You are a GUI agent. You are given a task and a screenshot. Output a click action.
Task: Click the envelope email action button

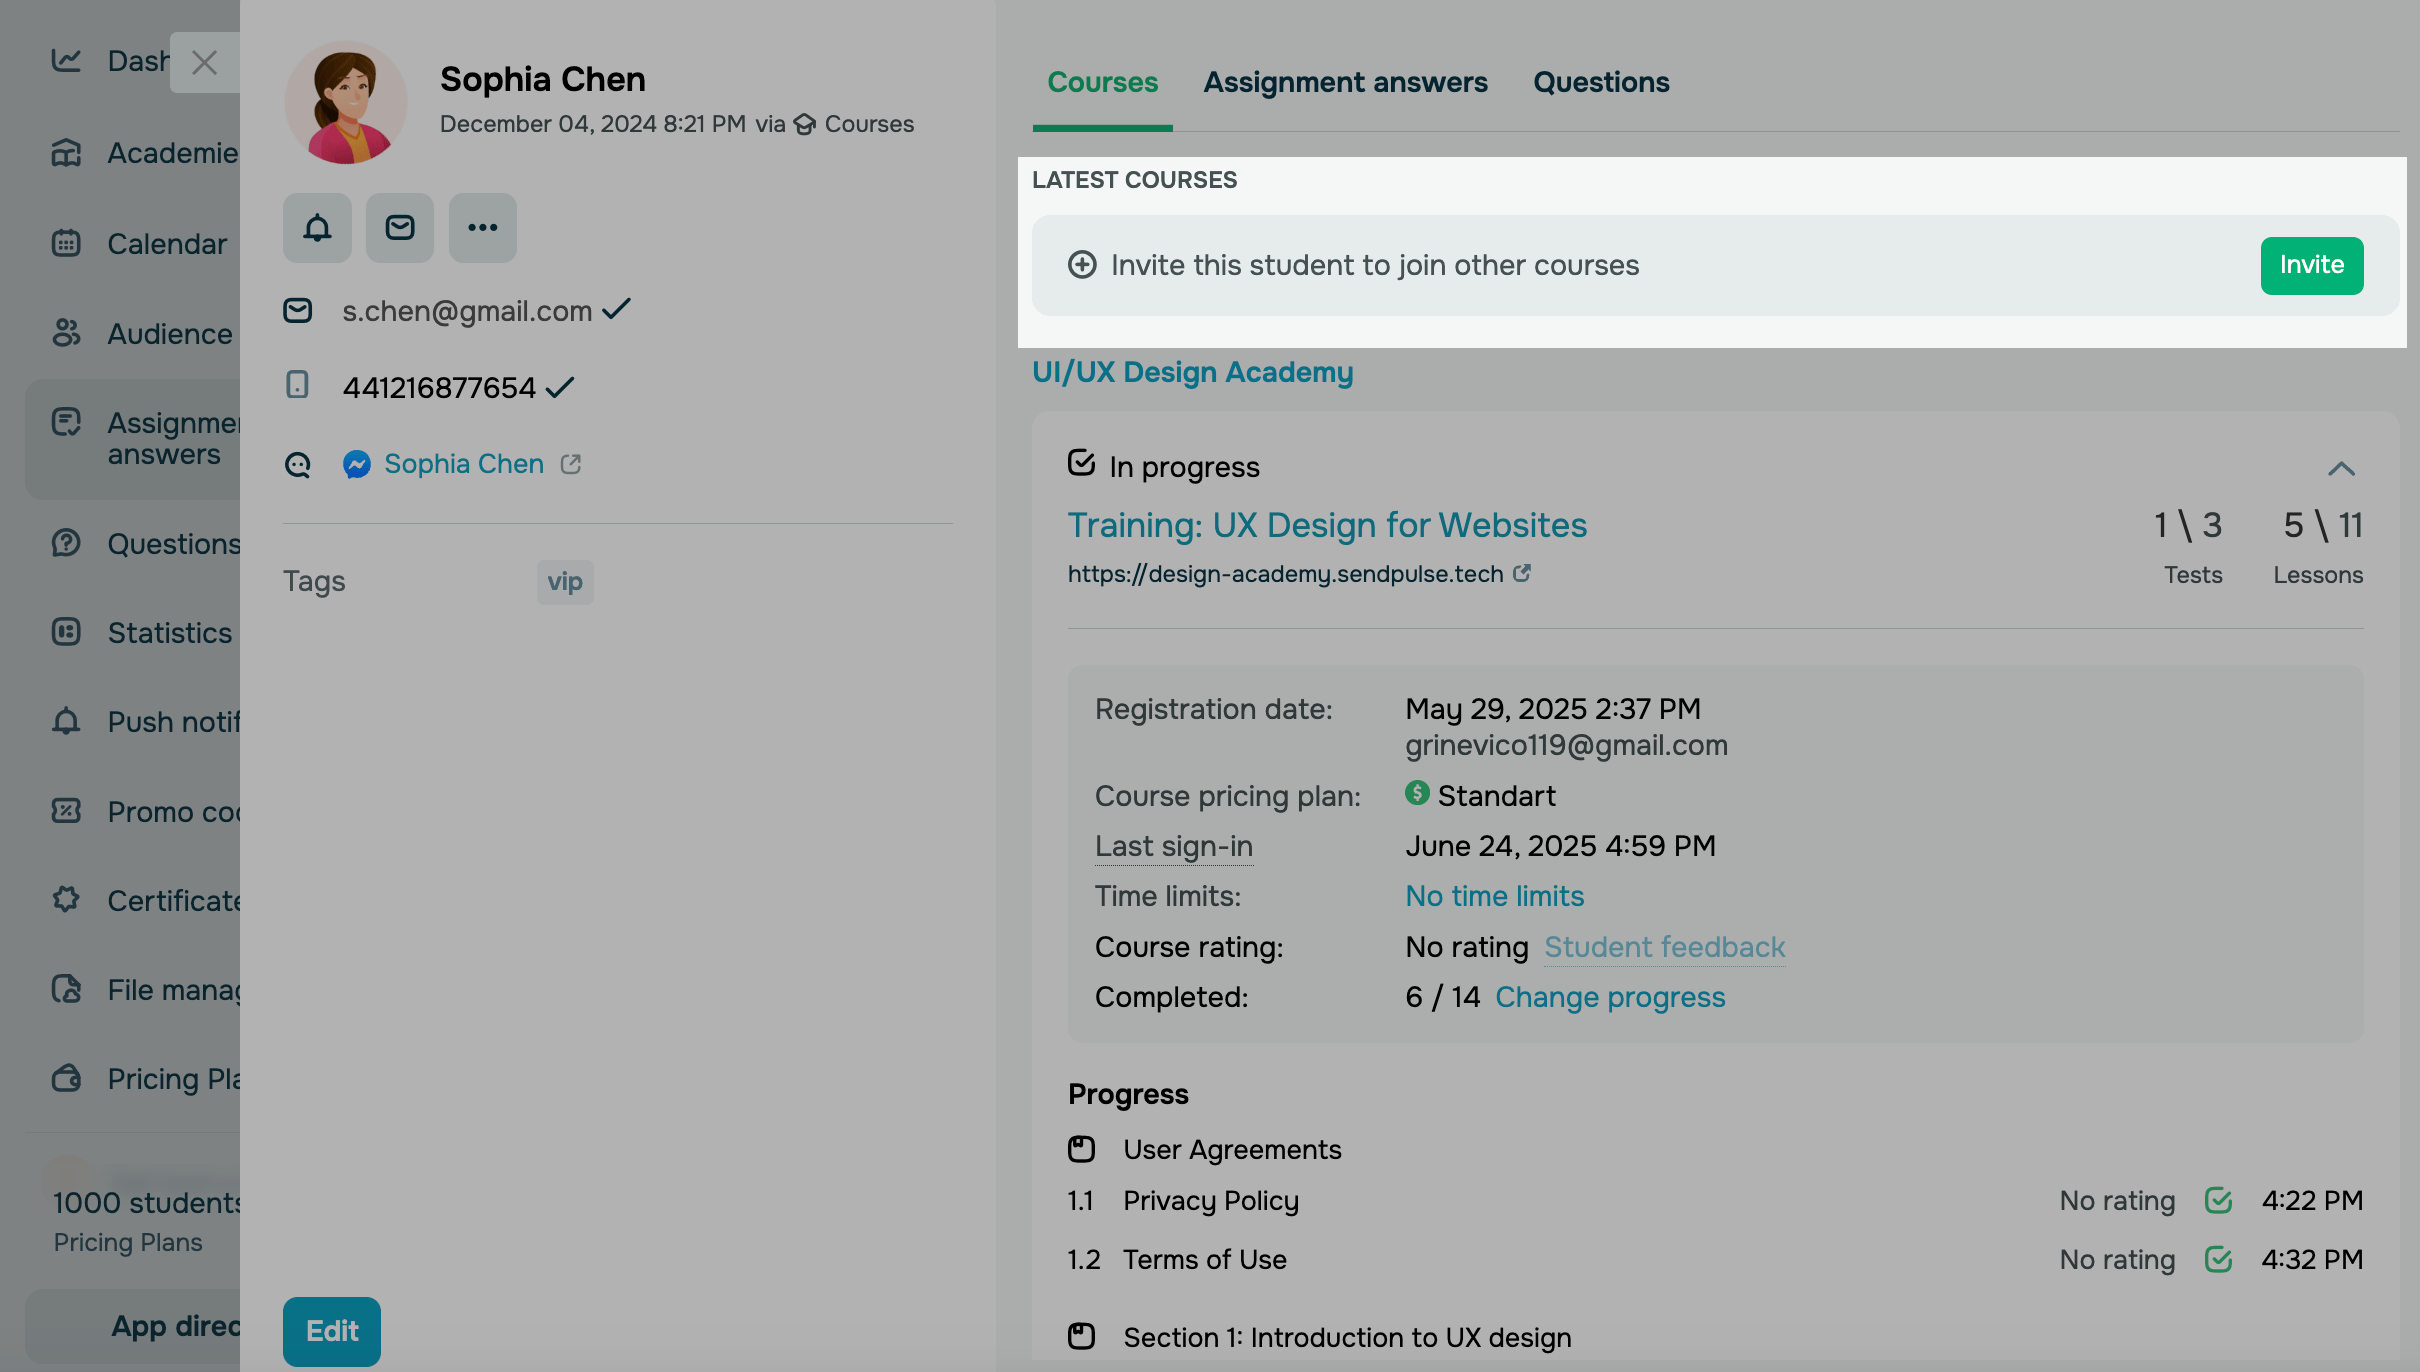[x=400, y=228]
